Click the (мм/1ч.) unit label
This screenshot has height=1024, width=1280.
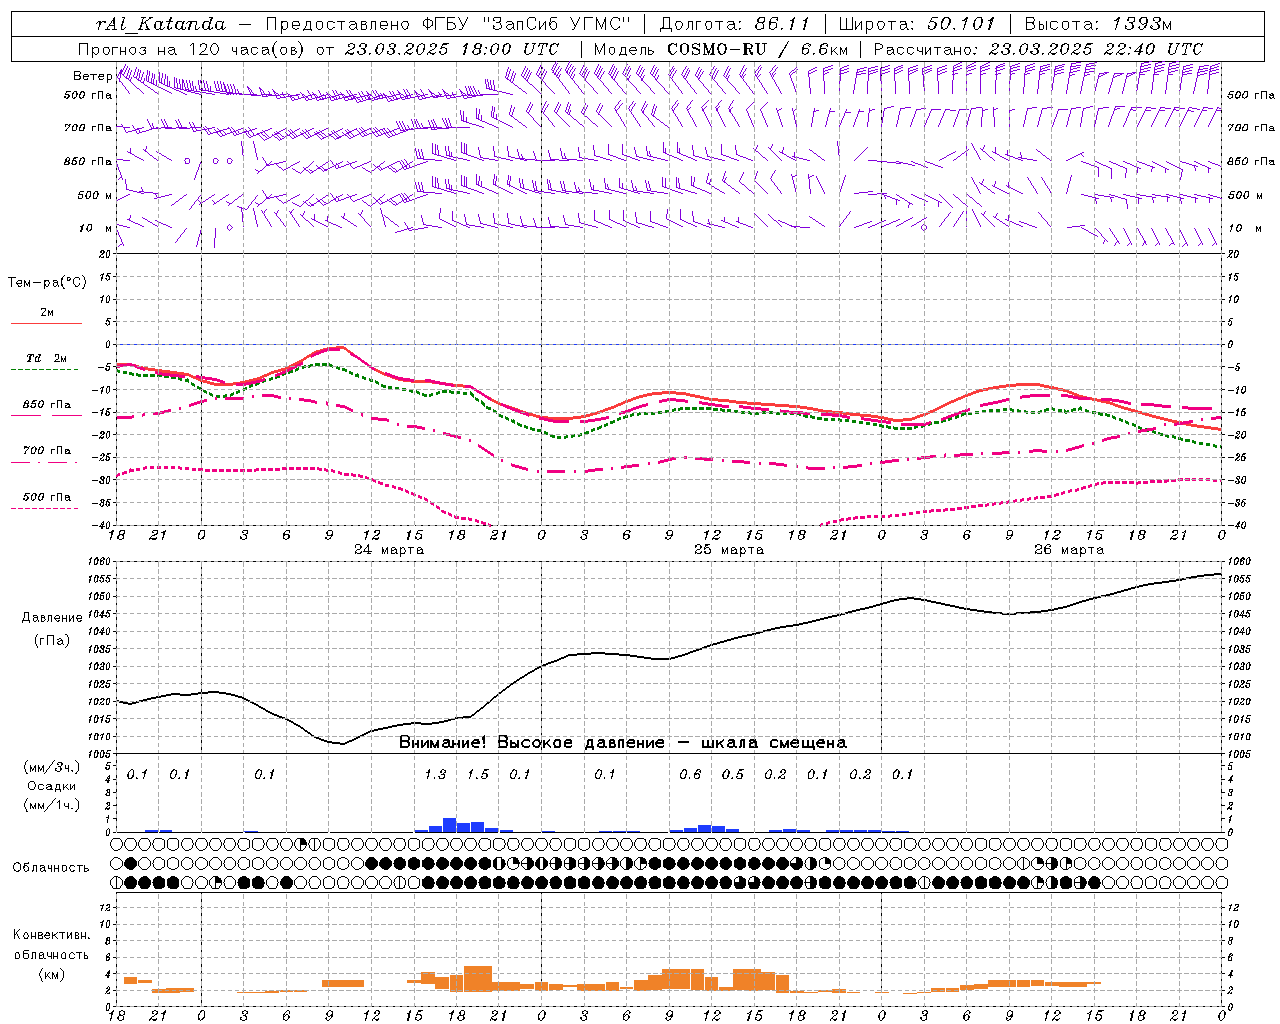click(52, 804)
